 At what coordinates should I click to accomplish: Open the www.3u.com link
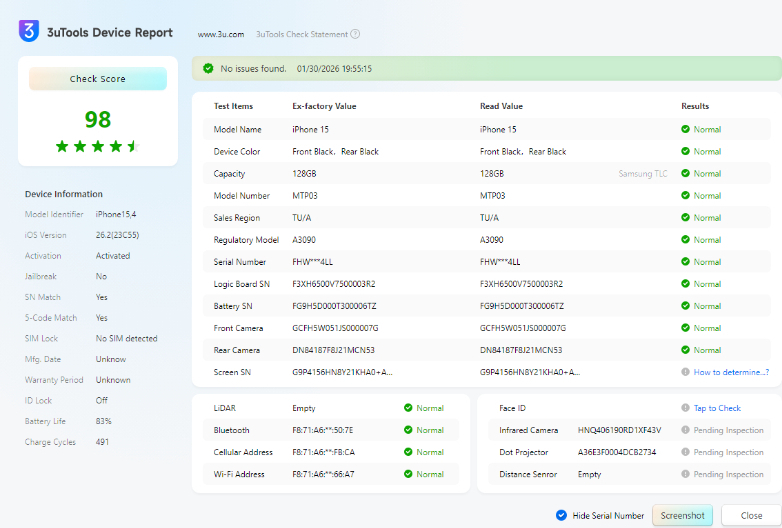click(221, 34)
